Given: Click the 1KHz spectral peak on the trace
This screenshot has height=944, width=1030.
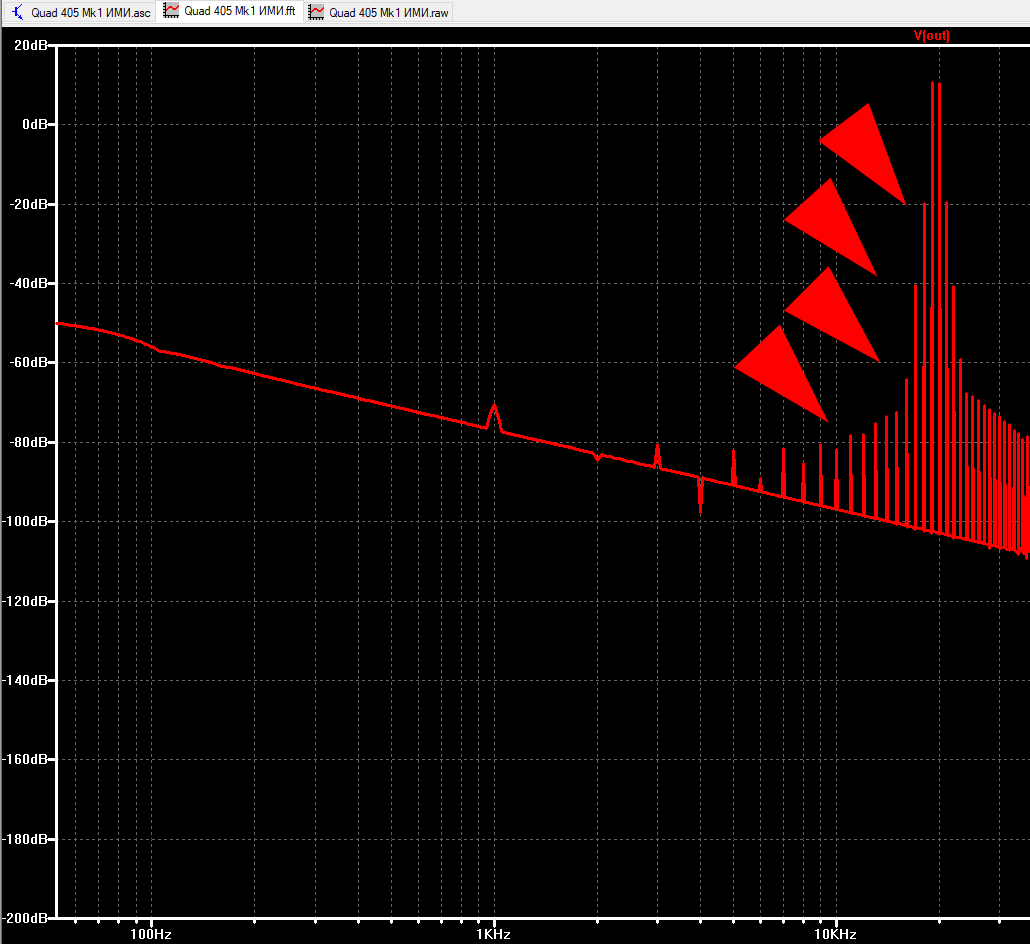Looking at the screenshot, I should click(494, 416).
